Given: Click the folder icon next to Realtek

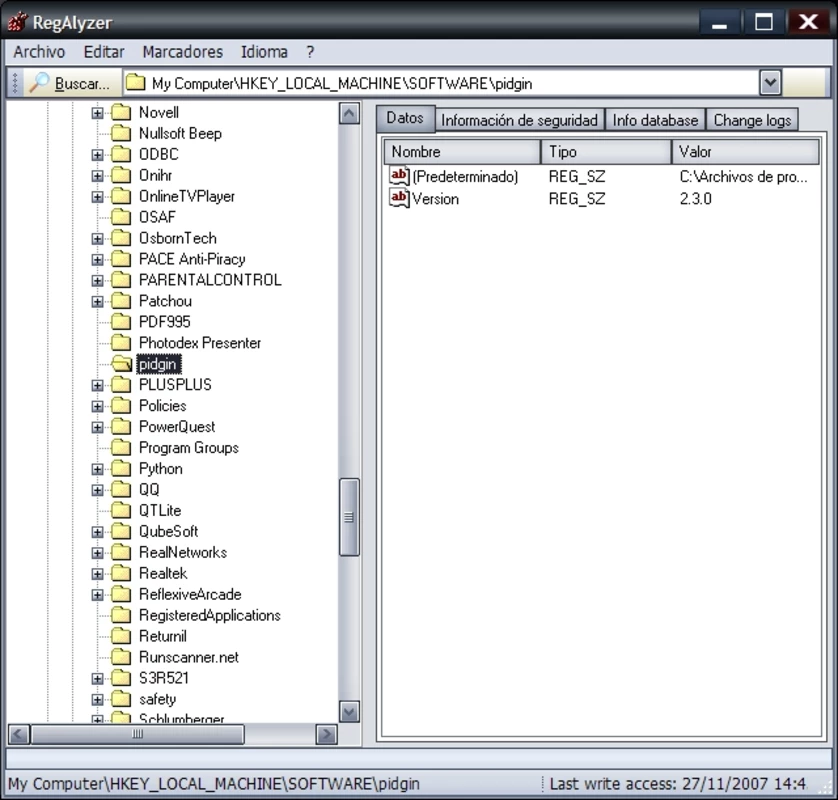Looking at the screenshot, I should point(121,573).
